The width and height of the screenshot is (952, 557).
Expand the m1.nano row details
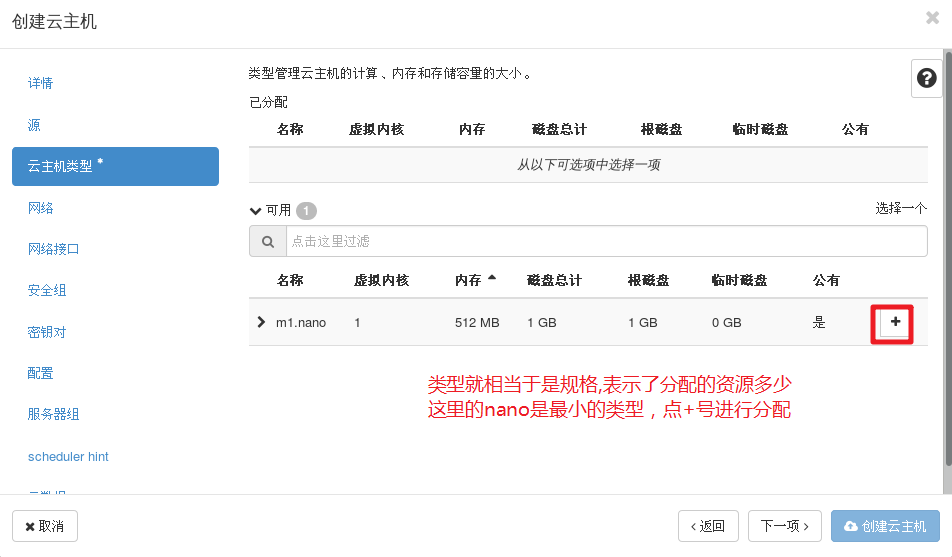pos(262,322)
